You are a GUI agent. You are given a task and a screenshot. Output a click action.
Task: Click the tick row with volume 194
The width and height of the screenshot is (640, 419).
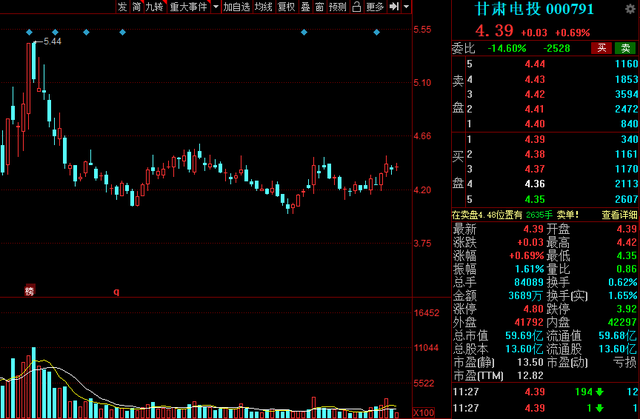(545, 392)
